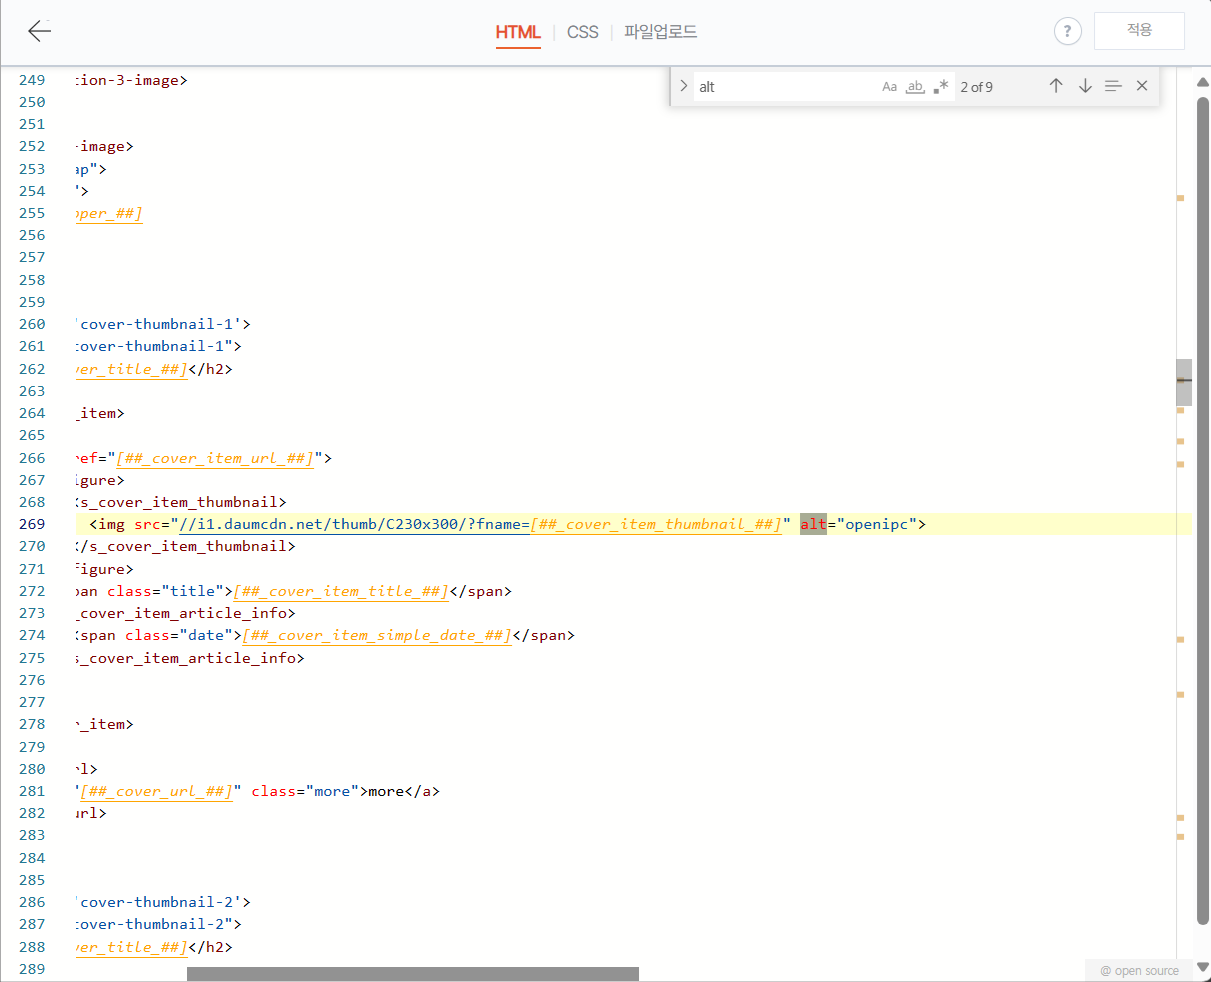Click 'cover-thumbnail-2' text on line 286
The image size is (1211, 982).
(161, 902)
